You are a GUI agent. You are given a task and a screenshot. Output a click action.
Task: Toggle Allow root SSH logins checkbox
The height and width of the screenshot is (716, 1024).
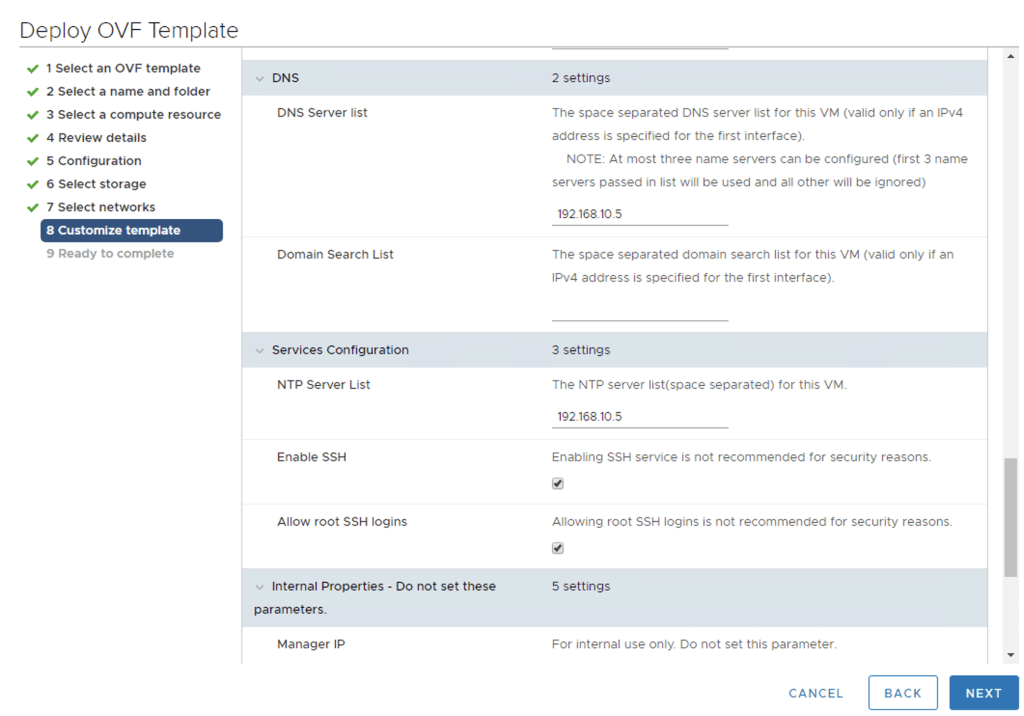(x=558, y=548)
